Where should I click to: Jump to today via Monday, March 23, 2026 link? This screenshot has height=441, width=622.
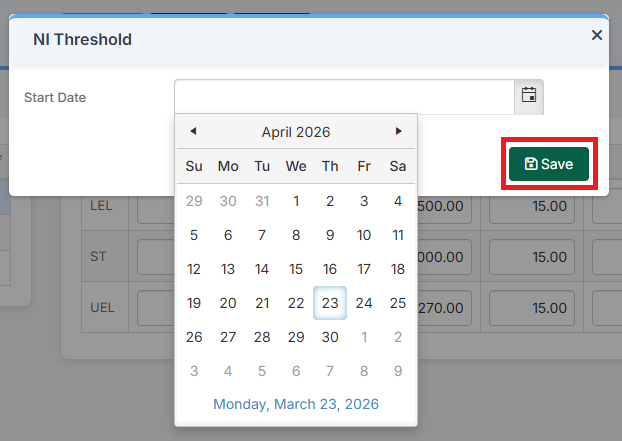click(296, 404)
